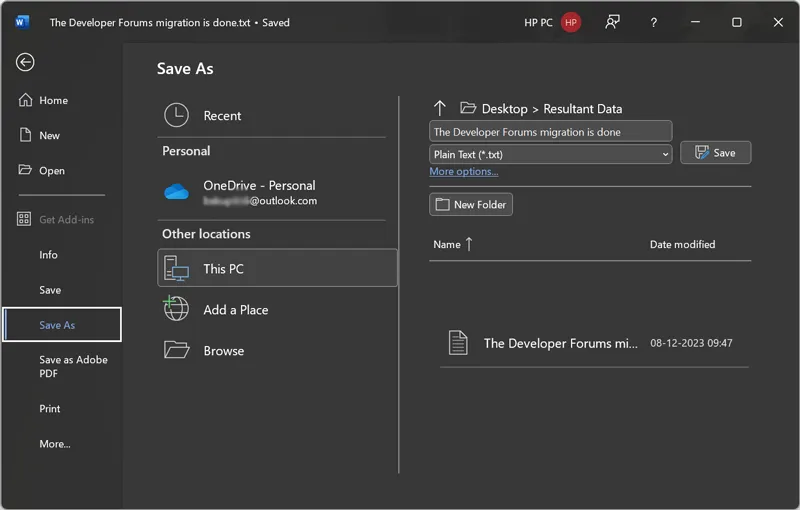Sort files by Date modified column

(682, 244)
